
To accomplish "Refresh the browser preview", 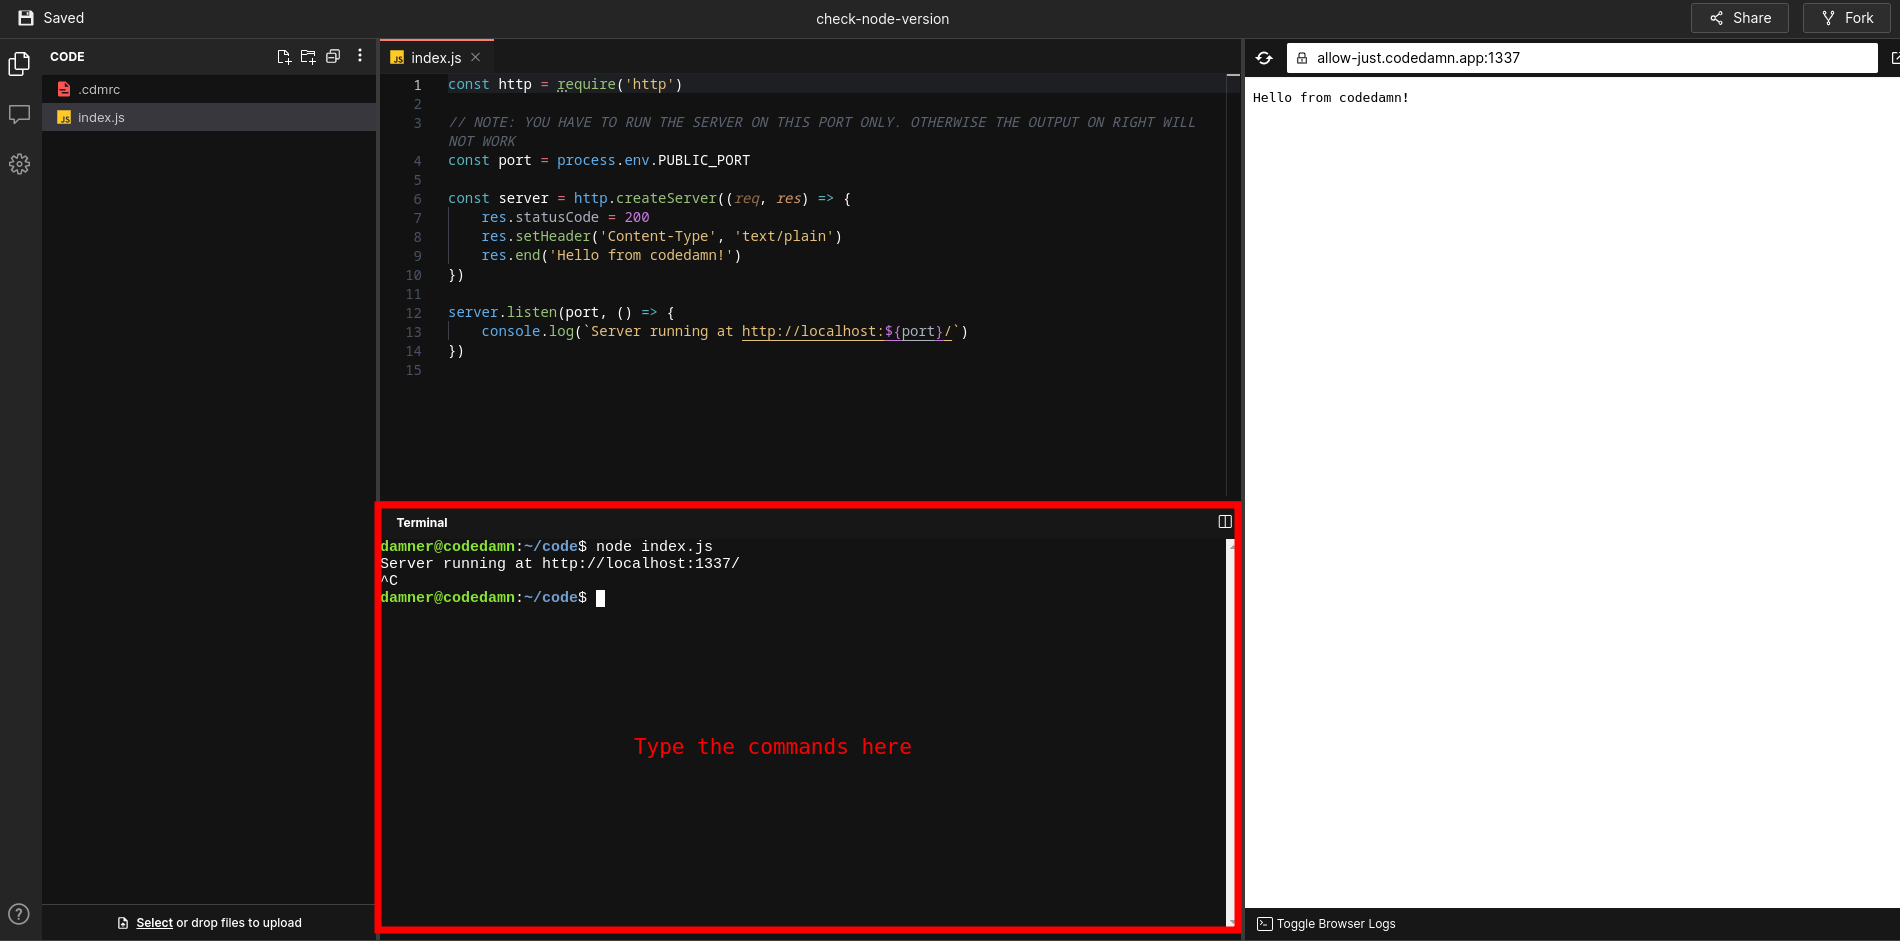I will coord(1264,57).
